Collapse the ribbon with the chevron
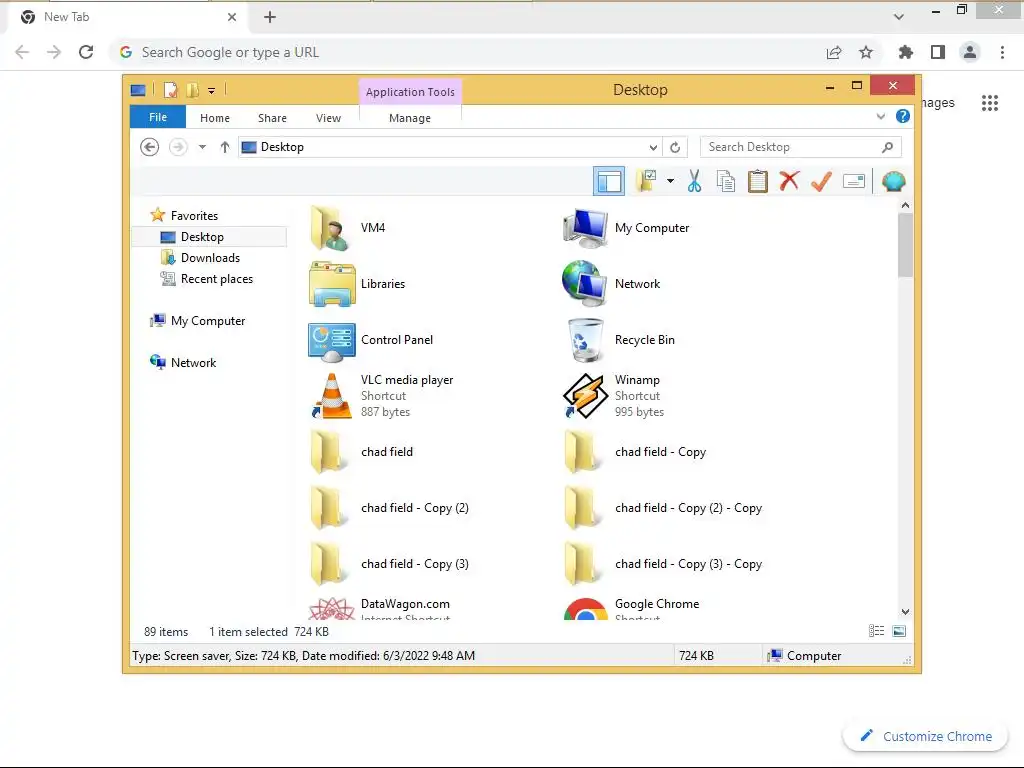1024x768 pixels. click(x=880, y=117)
